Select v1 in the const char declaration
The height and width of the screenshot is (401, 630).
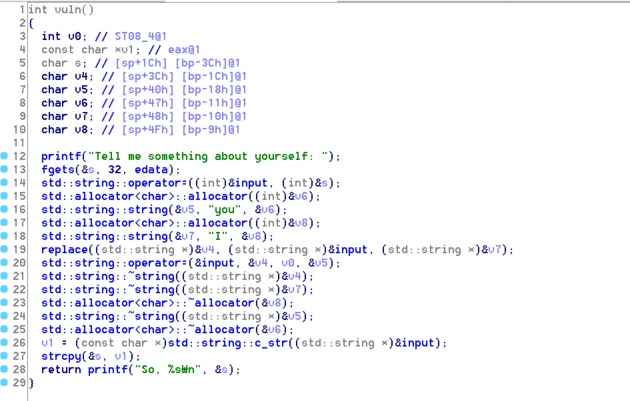pyautogui.click(x=127, y=49)
